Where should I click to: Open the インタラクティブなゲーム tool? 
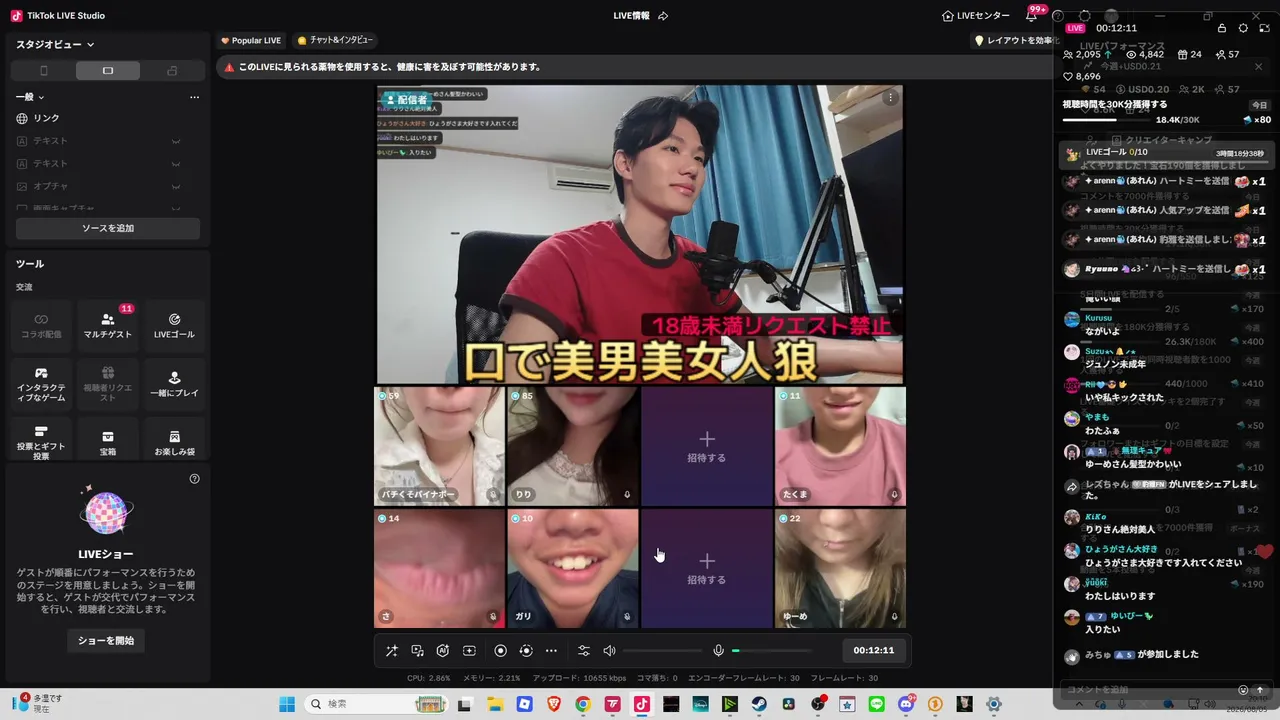pos(41,384)
